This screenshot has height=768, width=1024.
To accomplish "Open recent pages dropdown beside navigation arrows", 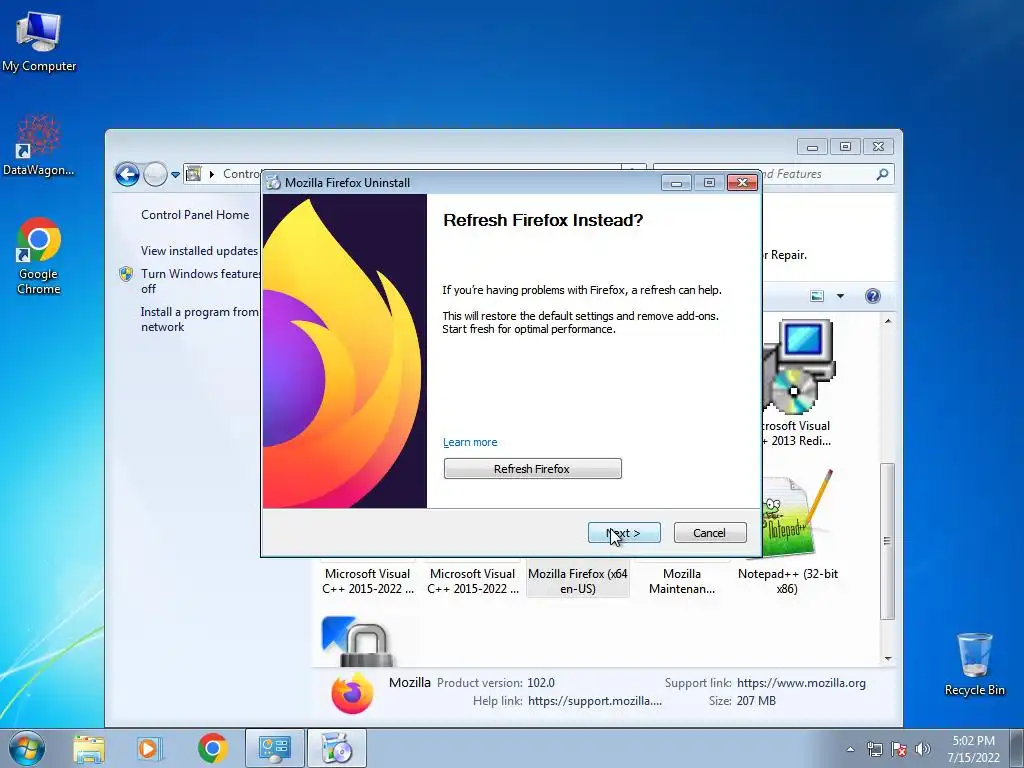I will click(x=175, y=175).
